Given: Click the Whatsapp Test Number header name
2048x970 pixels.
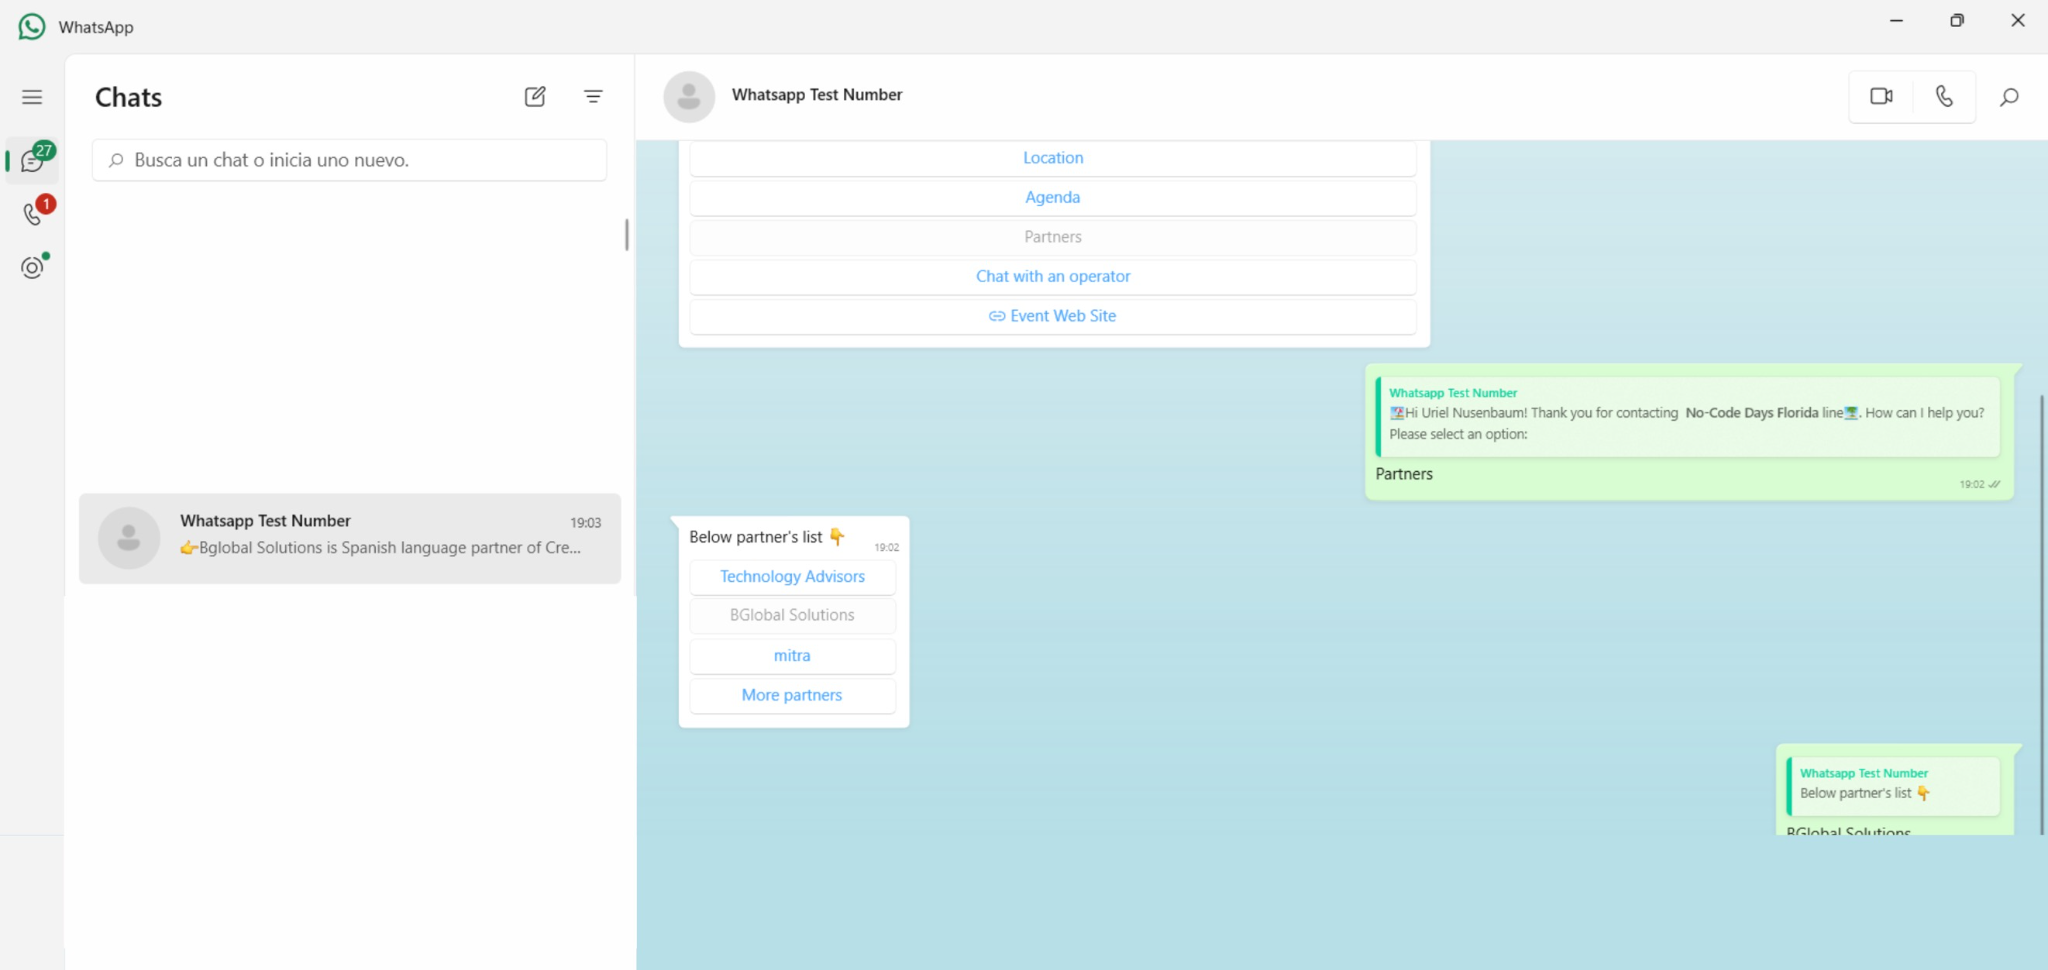Looking at the screenshot, I should pos(817,94).
